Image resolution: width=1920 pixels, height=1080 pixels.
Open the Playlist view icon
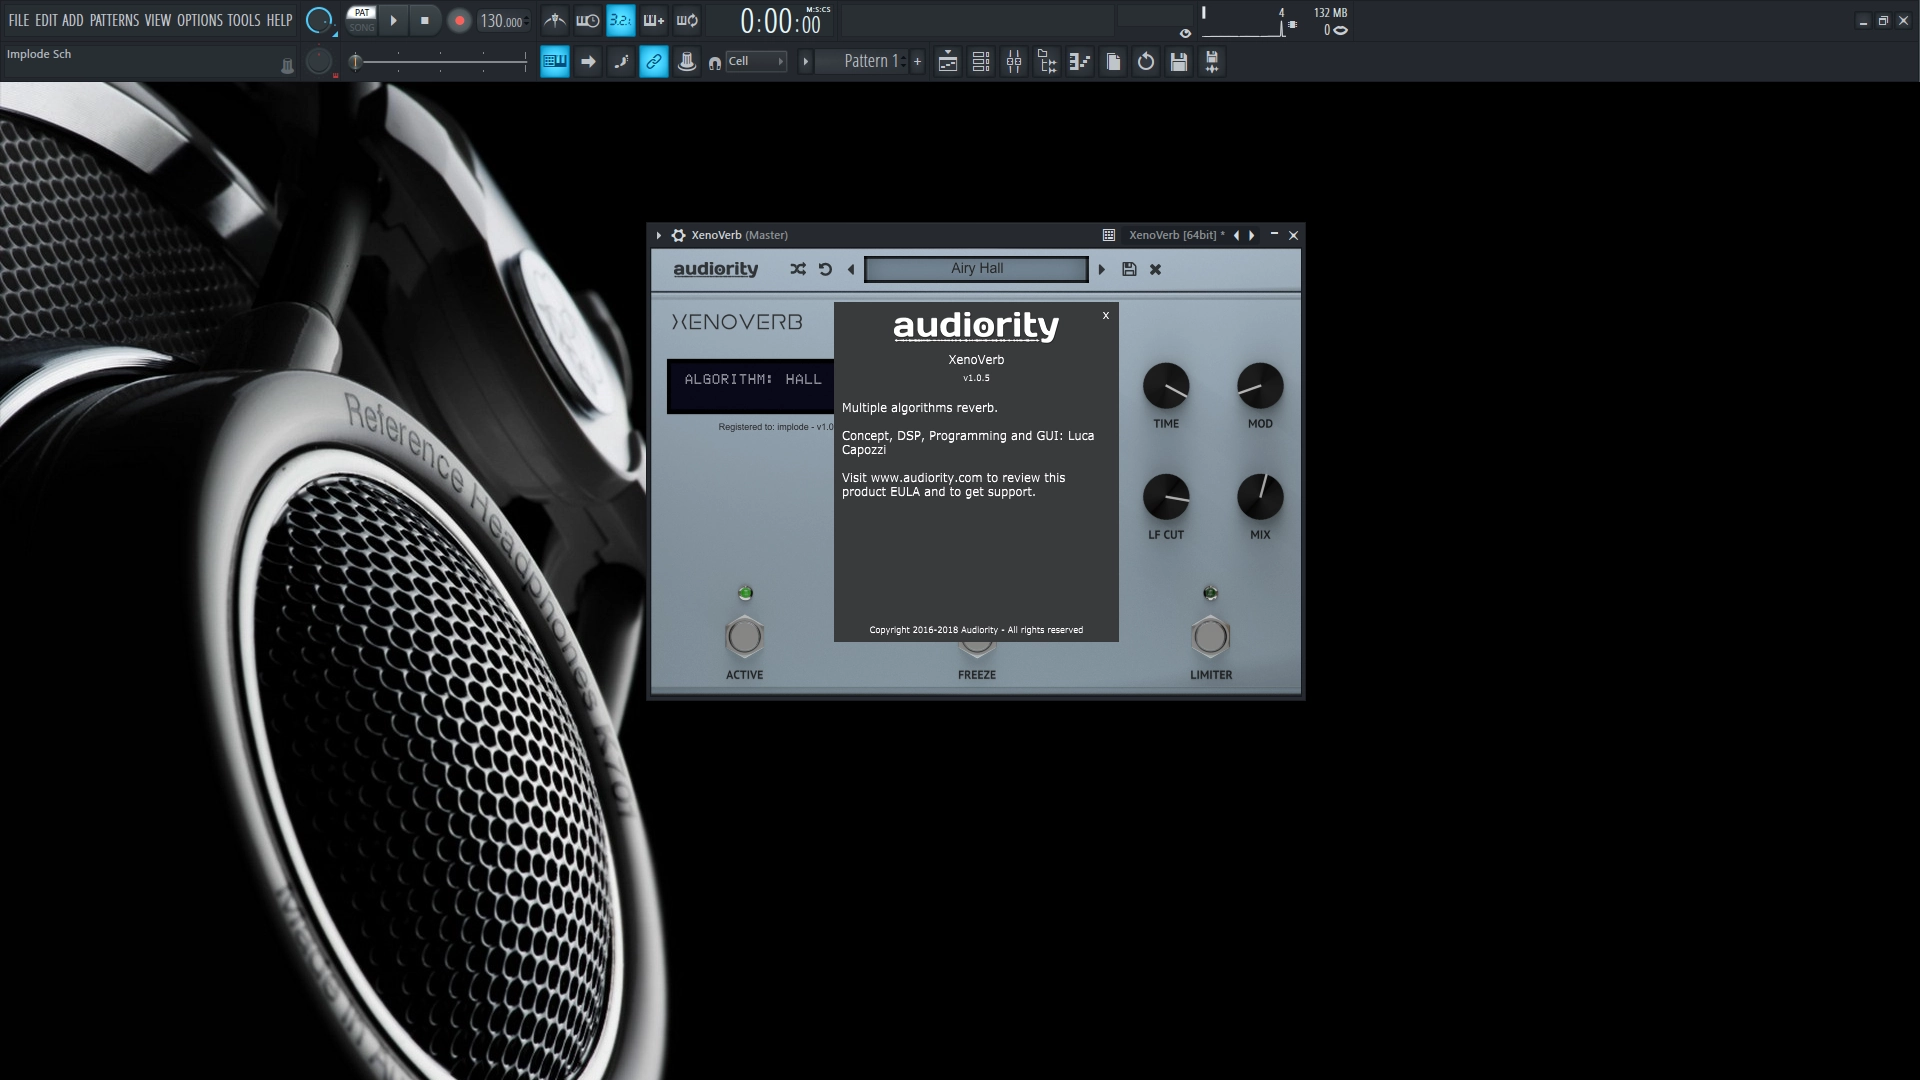(948, 62)
